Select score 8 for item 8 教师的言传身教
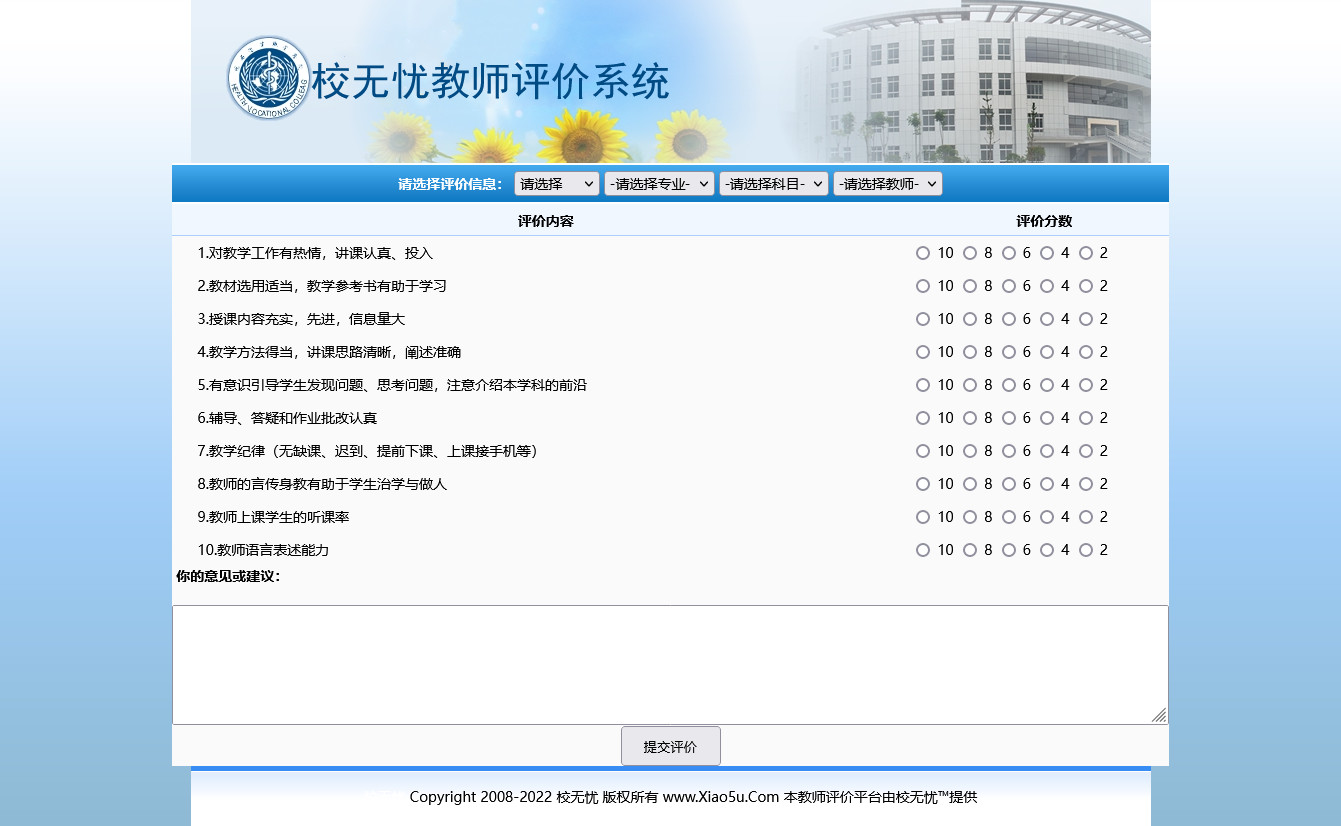The image size is (1341, 826). point(970,484)
